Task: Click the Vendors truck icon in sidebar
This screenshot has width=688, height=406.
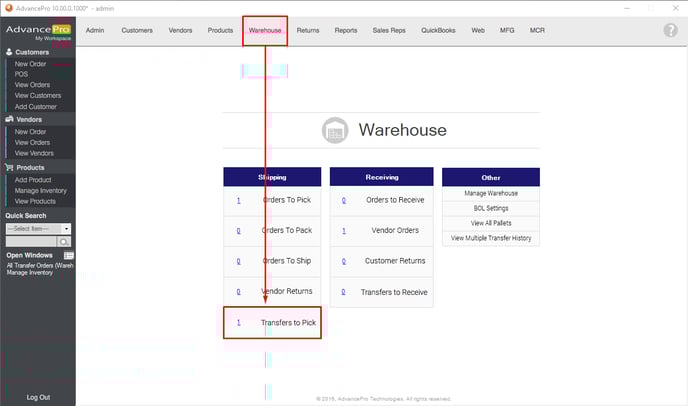Action: pyautogui.click(x=9, y=119)
